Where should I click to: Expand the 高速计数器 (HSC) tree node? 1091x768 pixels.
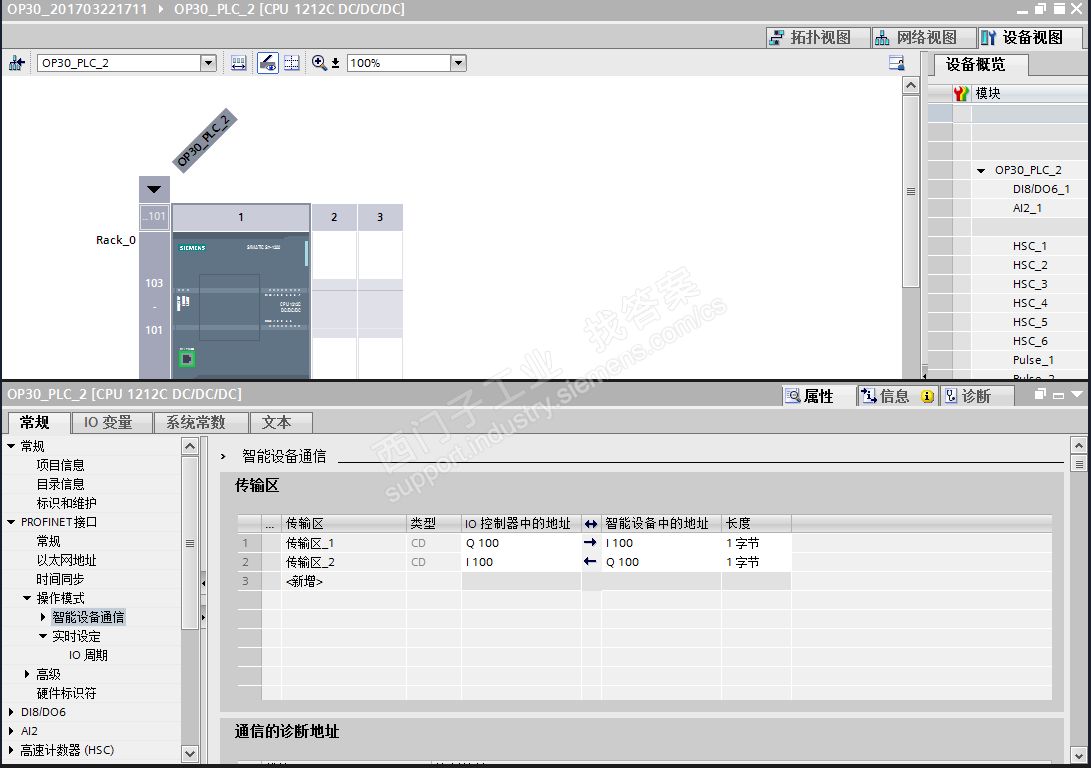pos(11,750)
